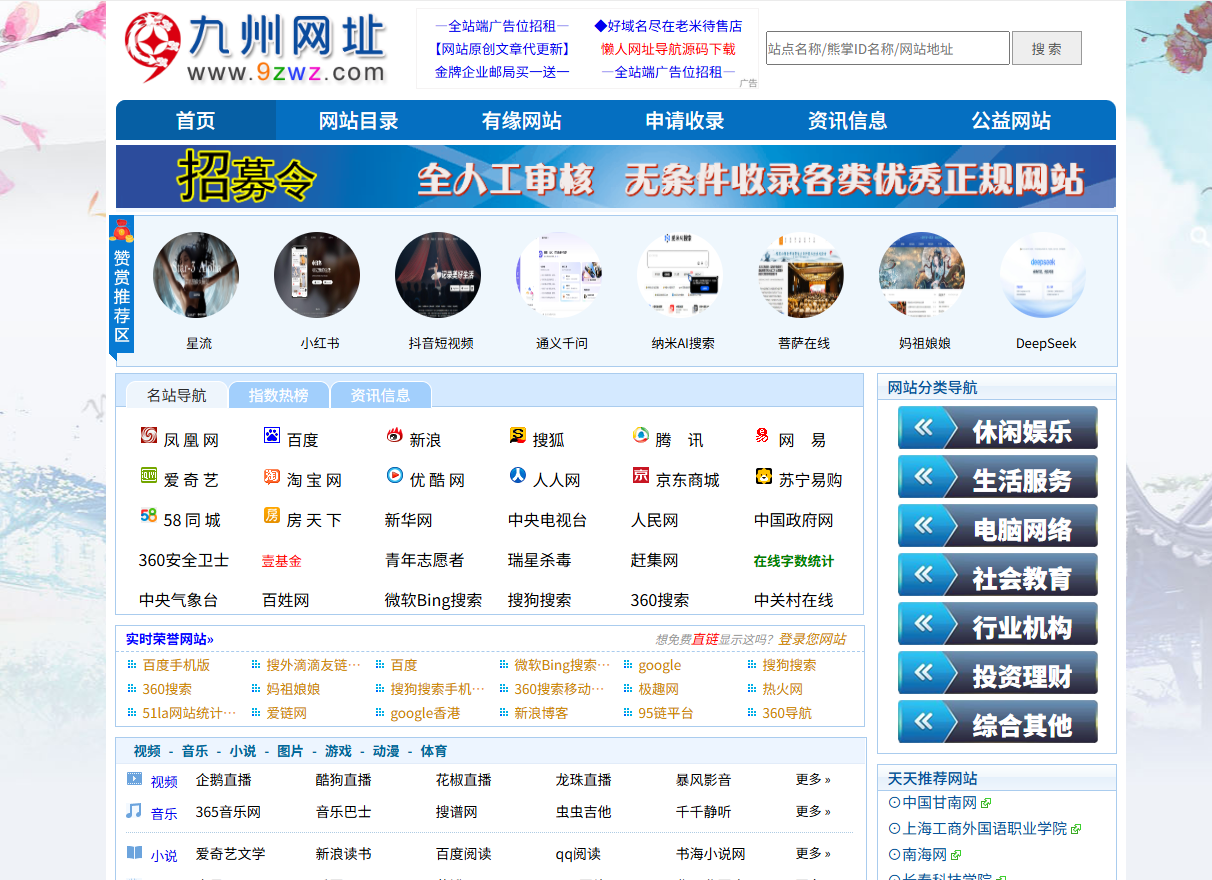This screenshot has height=880, width=1212.
Task: Open the 小红书 circular thumbnail
Action: point(317,275)
